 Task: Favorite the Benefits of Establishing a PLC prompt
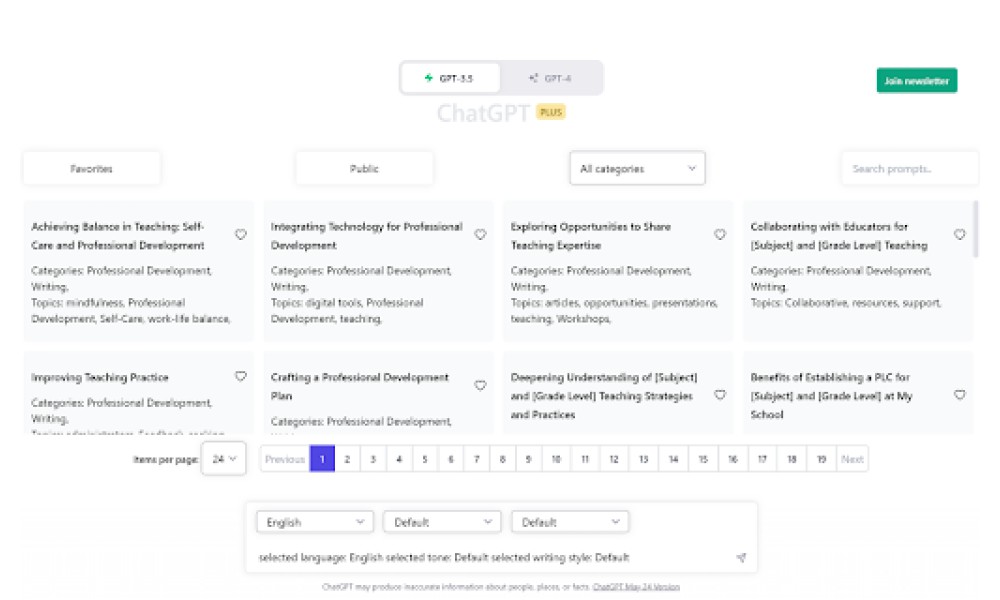(x=960, y=395)
